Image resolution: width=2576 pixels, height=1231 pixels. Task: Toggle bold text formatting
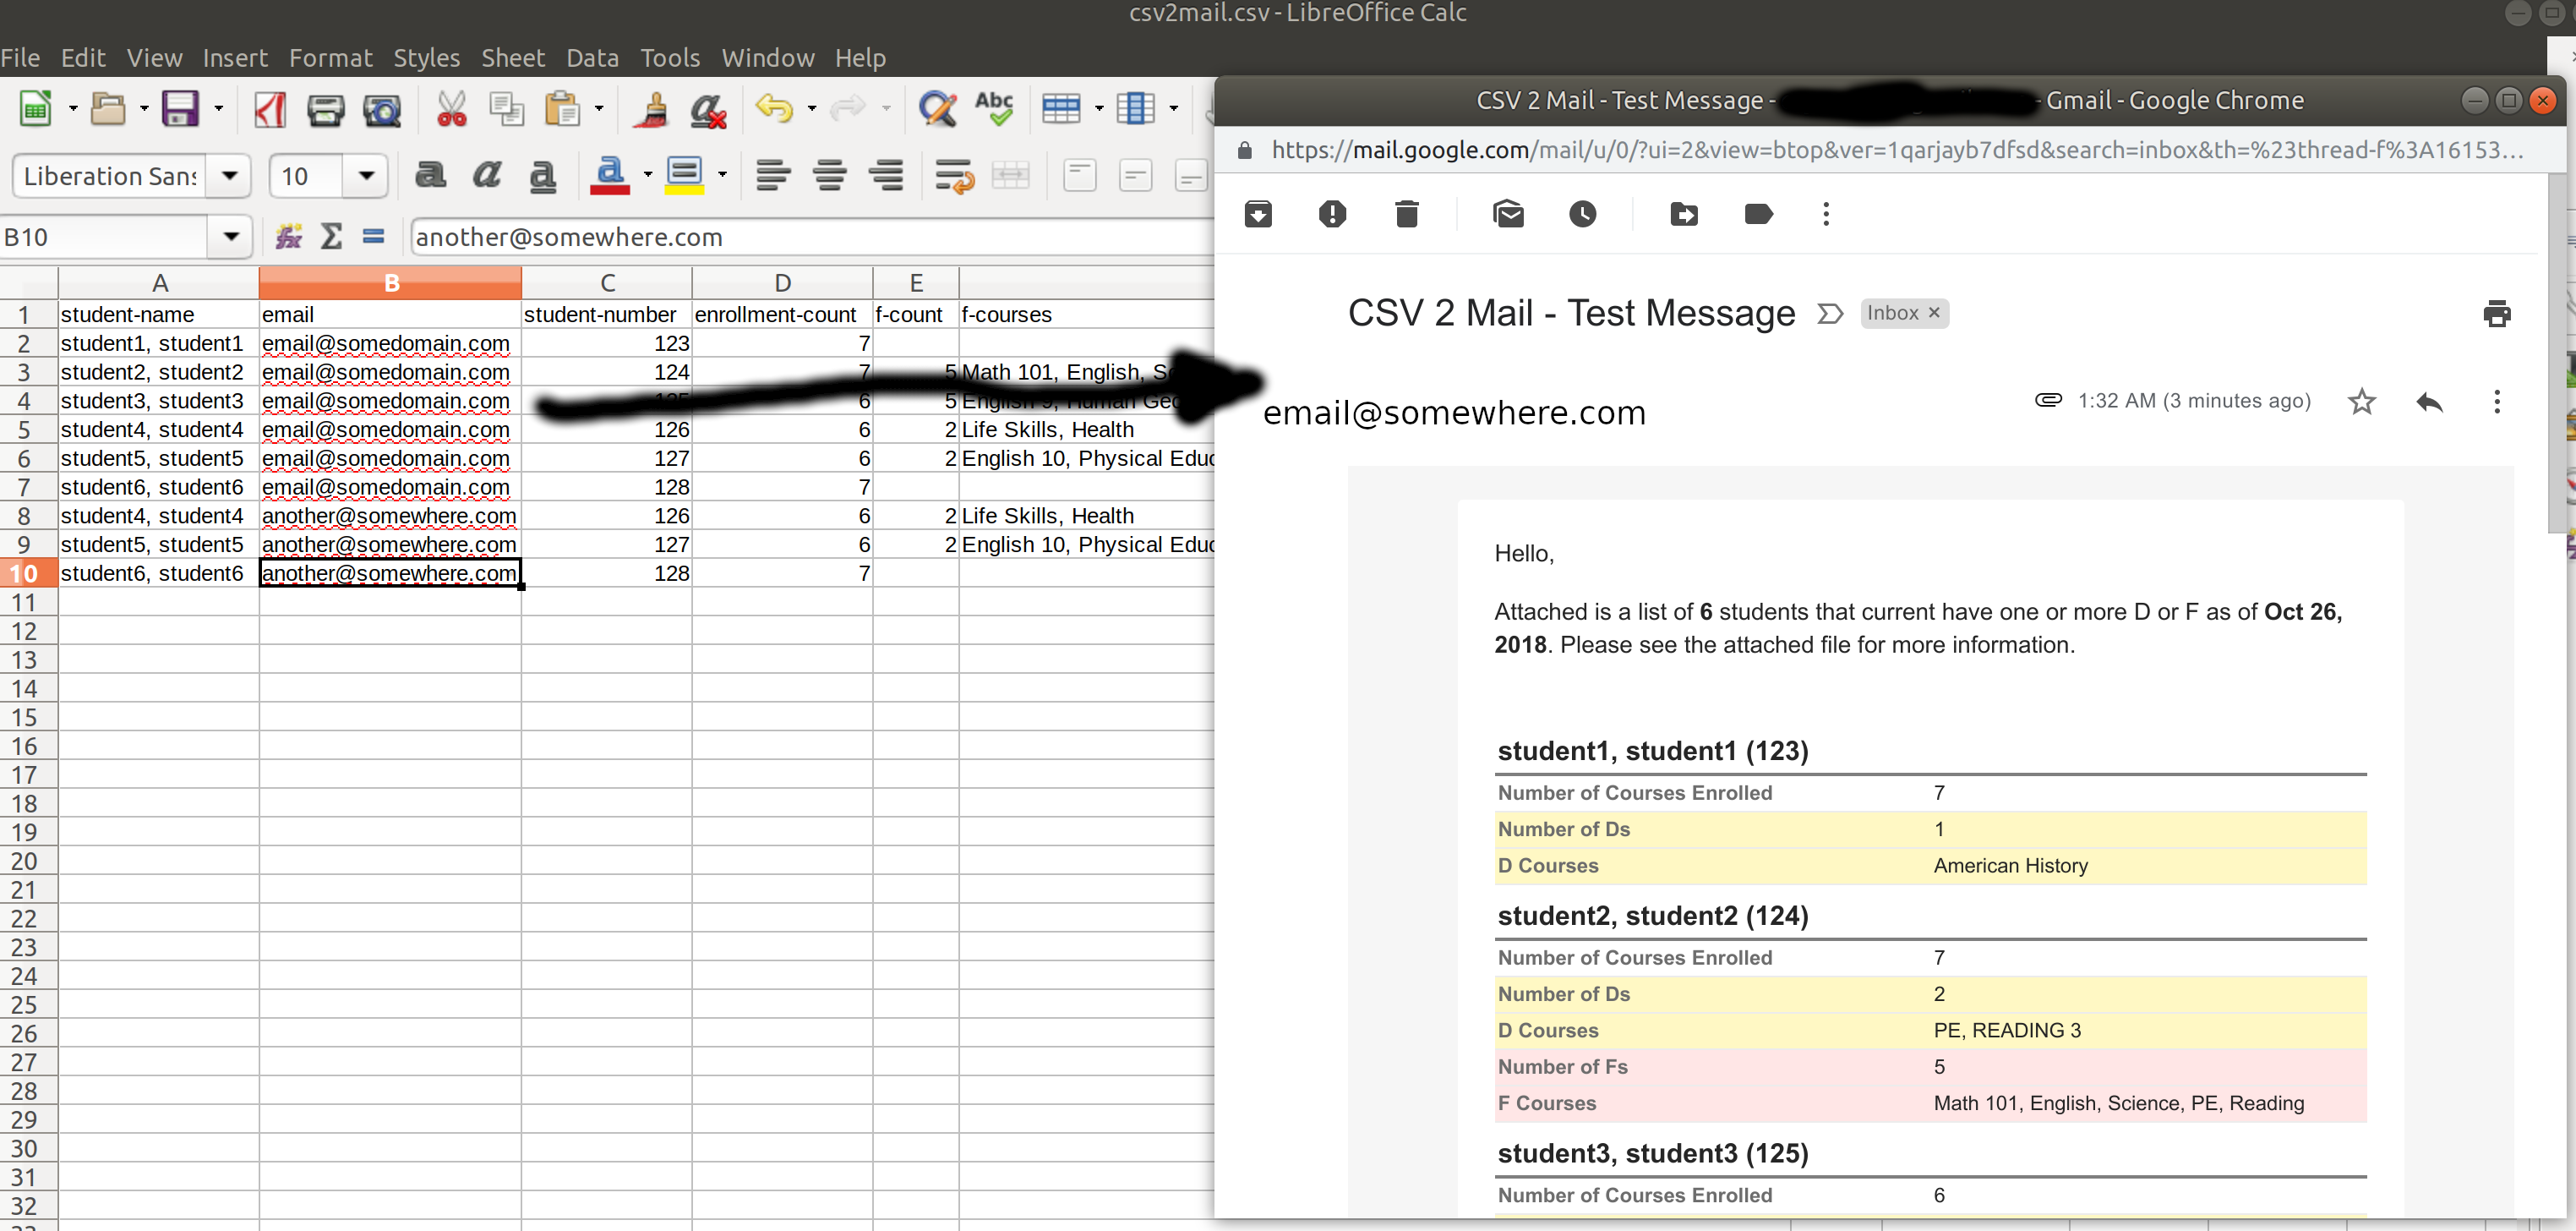pos(430,176)
